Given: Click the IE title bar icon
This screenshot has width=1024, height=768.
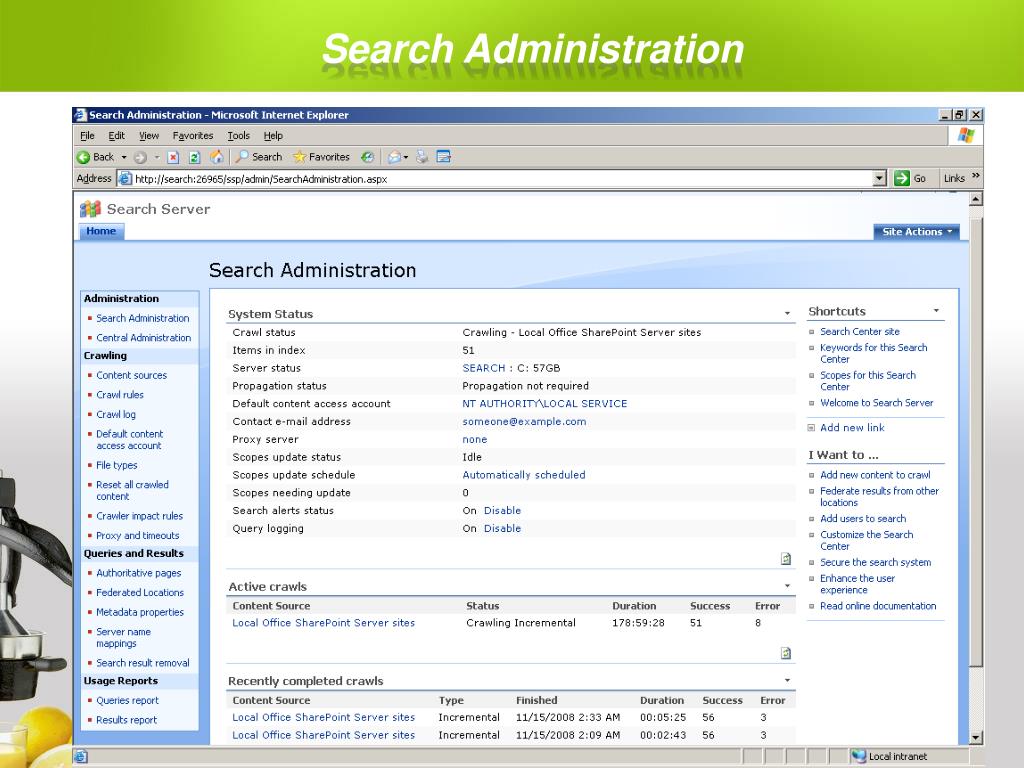Looking at the screenshot, I should [80, 115].
